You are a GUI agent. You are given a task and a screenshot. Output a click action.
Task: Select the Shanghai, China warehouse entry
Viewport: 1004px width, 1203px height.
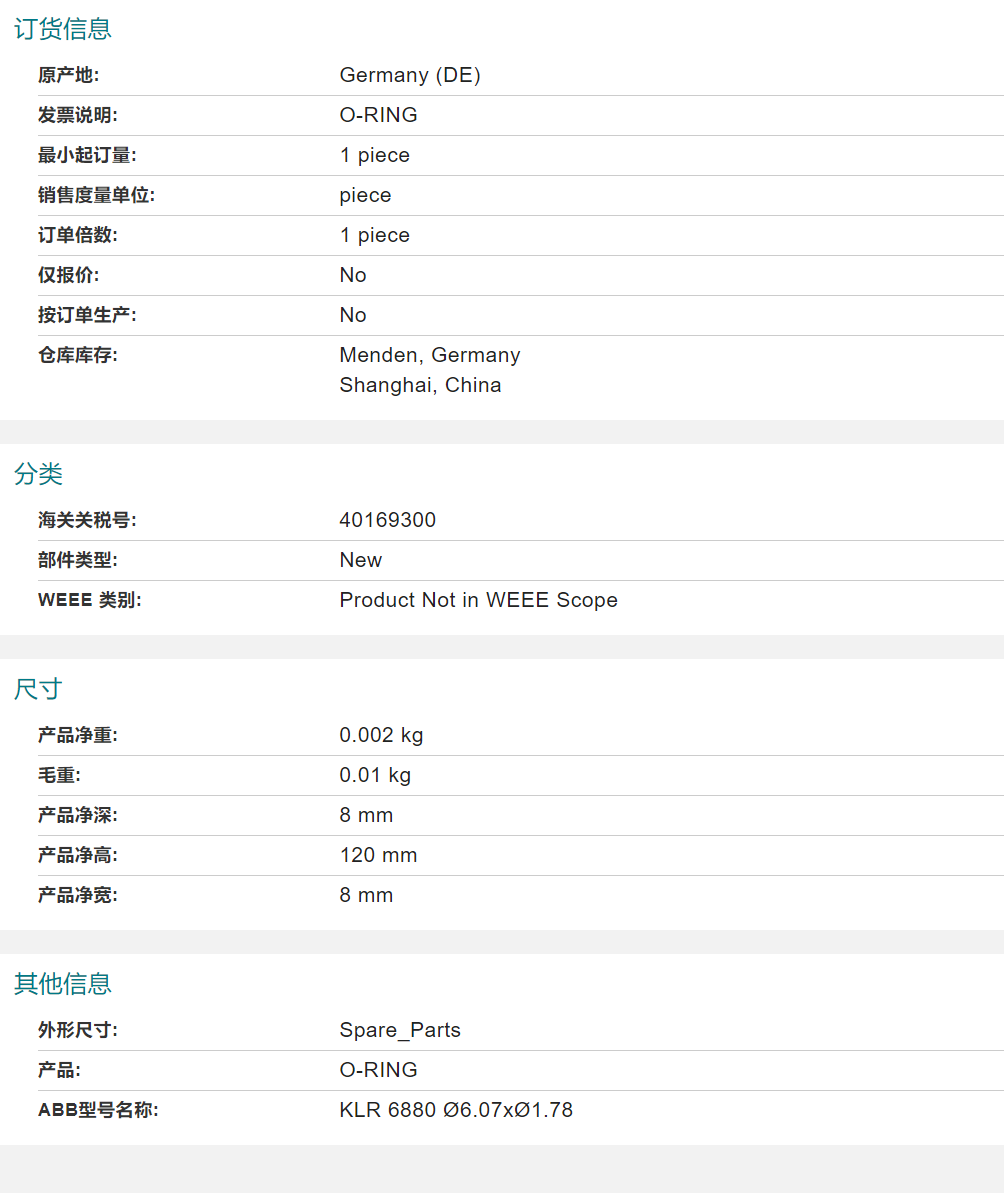420,385
